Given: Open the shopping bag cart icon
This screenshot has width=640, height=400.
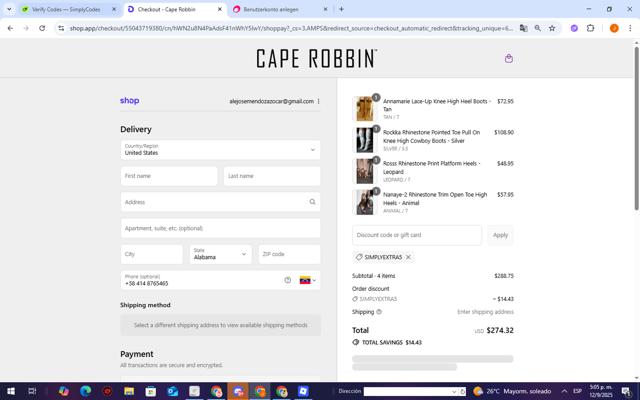Looking at the screenshot, I should (x=509, y=58).
